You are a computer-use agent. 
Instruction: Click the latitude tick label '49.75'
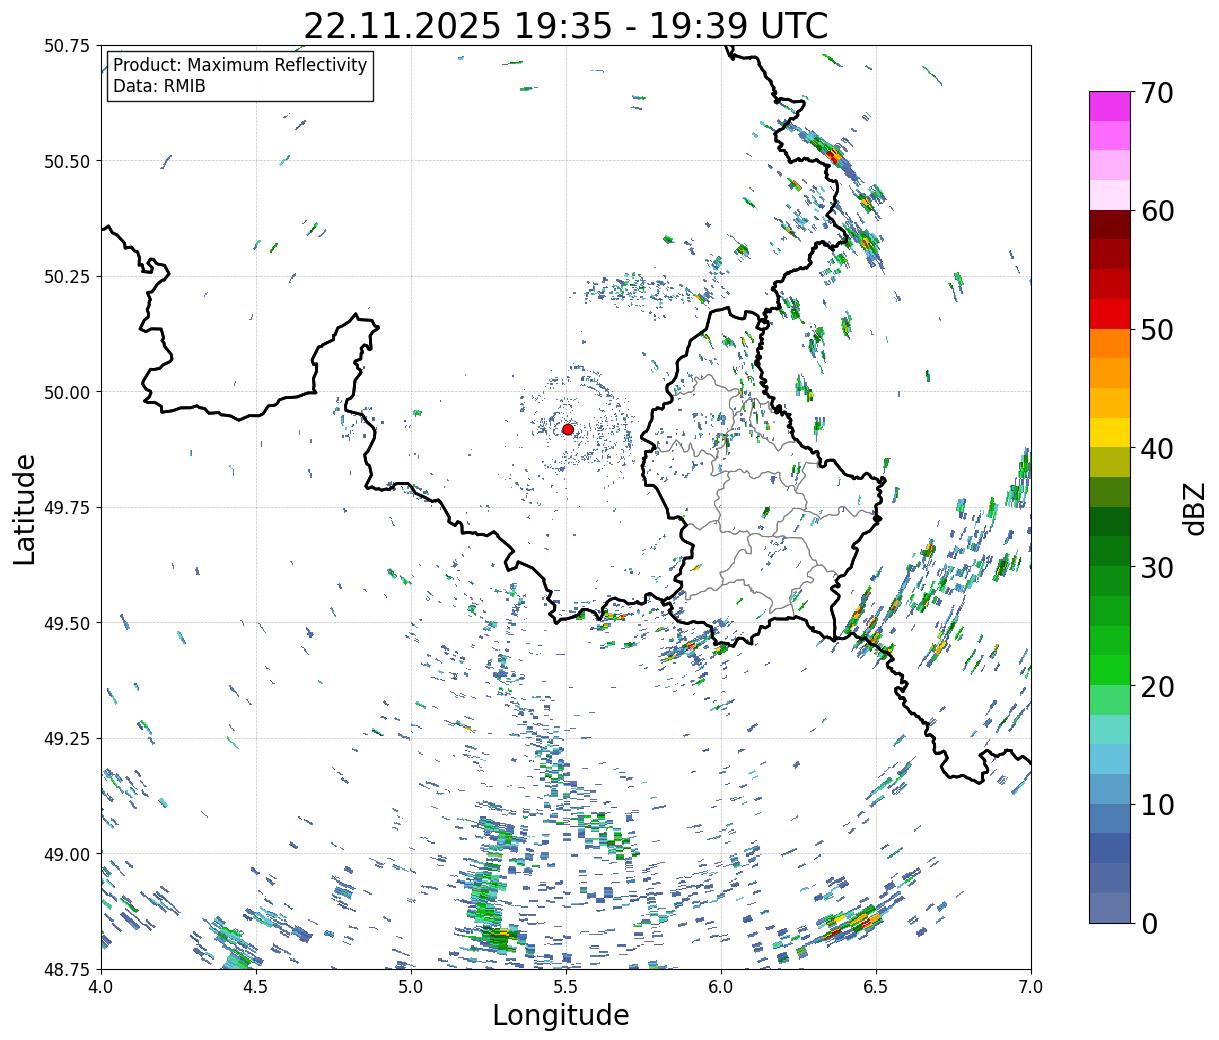(x=67, y=508)
